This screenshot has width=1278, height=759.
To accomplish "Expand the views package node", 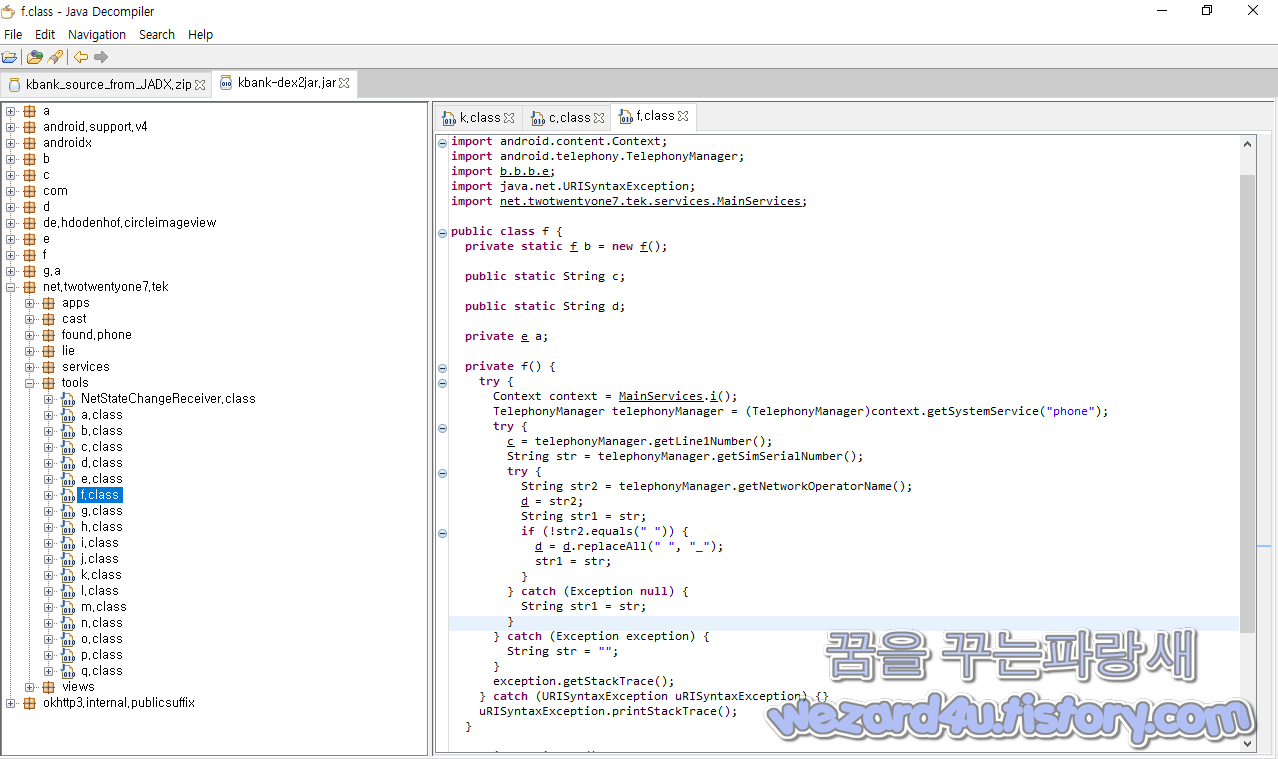I will tap(30, 687).
